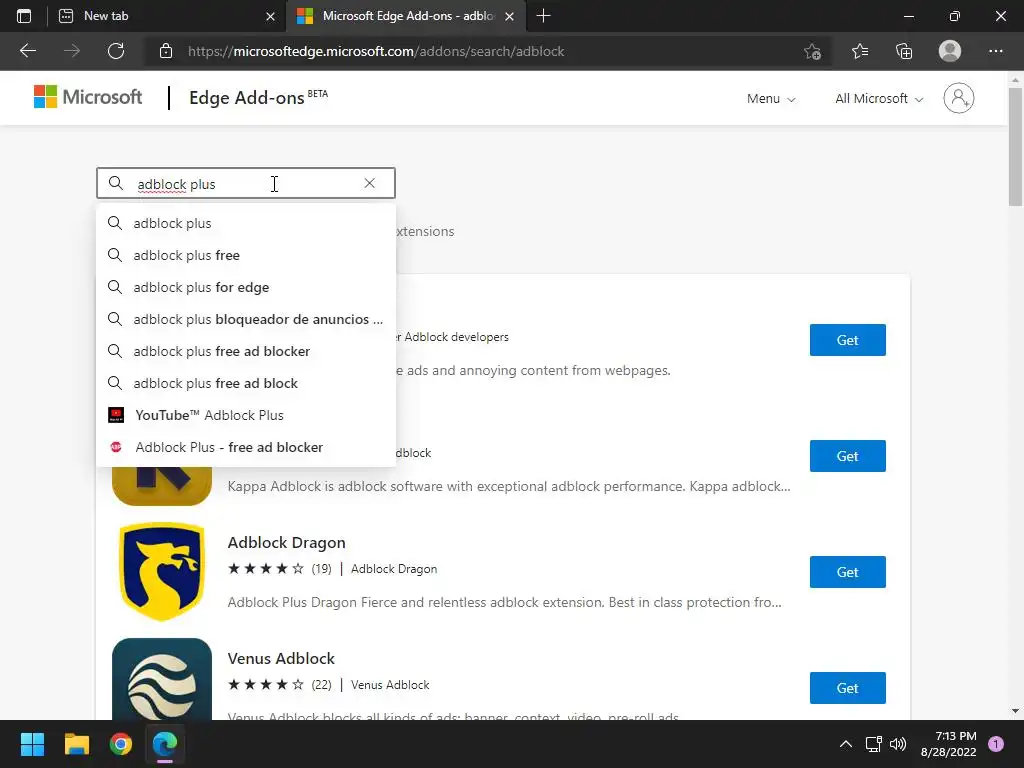Image resolution: width=1024 pixels, height=768 pixels.
Task: Choose 'adblock plus for edge' suggestion
Action: 246,287
